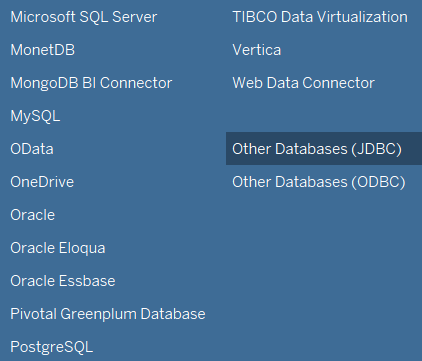Select Other Databases (ODBC)
The image size is (422, 361).
[x=319, y=182]
